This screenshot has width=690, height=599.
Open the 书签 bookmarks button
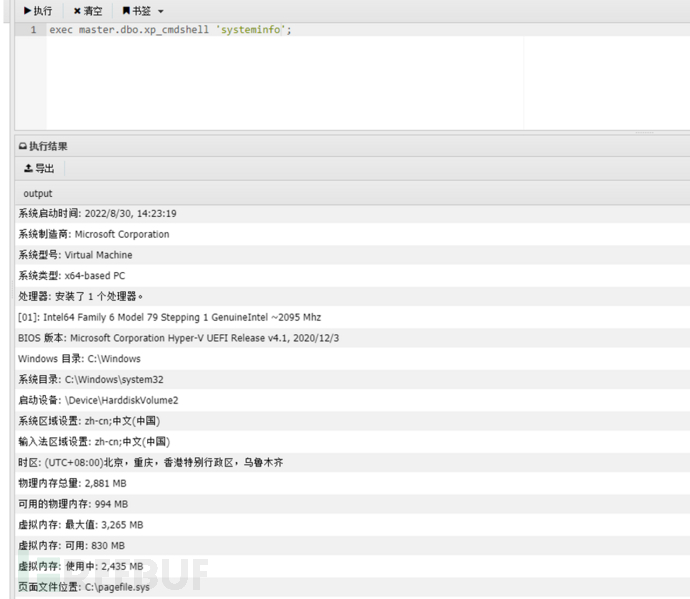click(136, 11)
